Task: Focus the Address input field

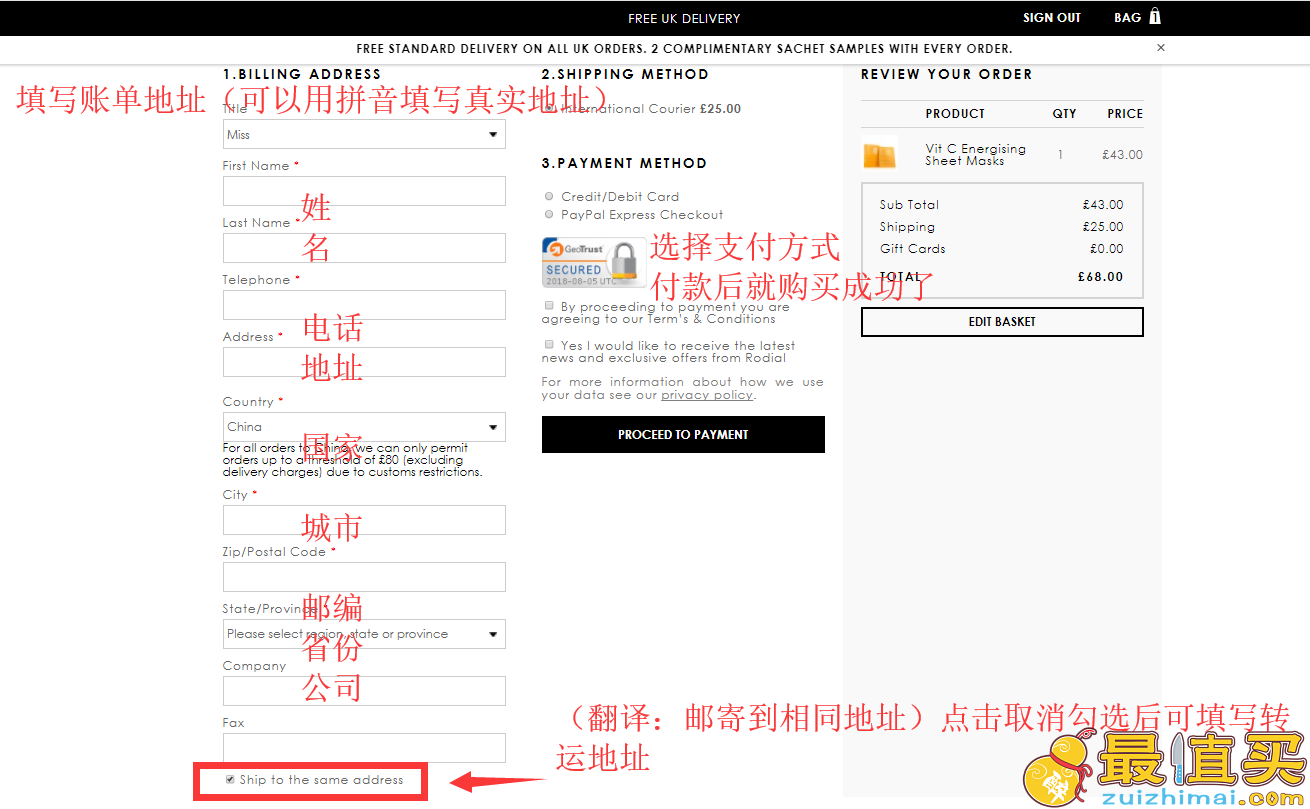Action: (x=364, y=362)
